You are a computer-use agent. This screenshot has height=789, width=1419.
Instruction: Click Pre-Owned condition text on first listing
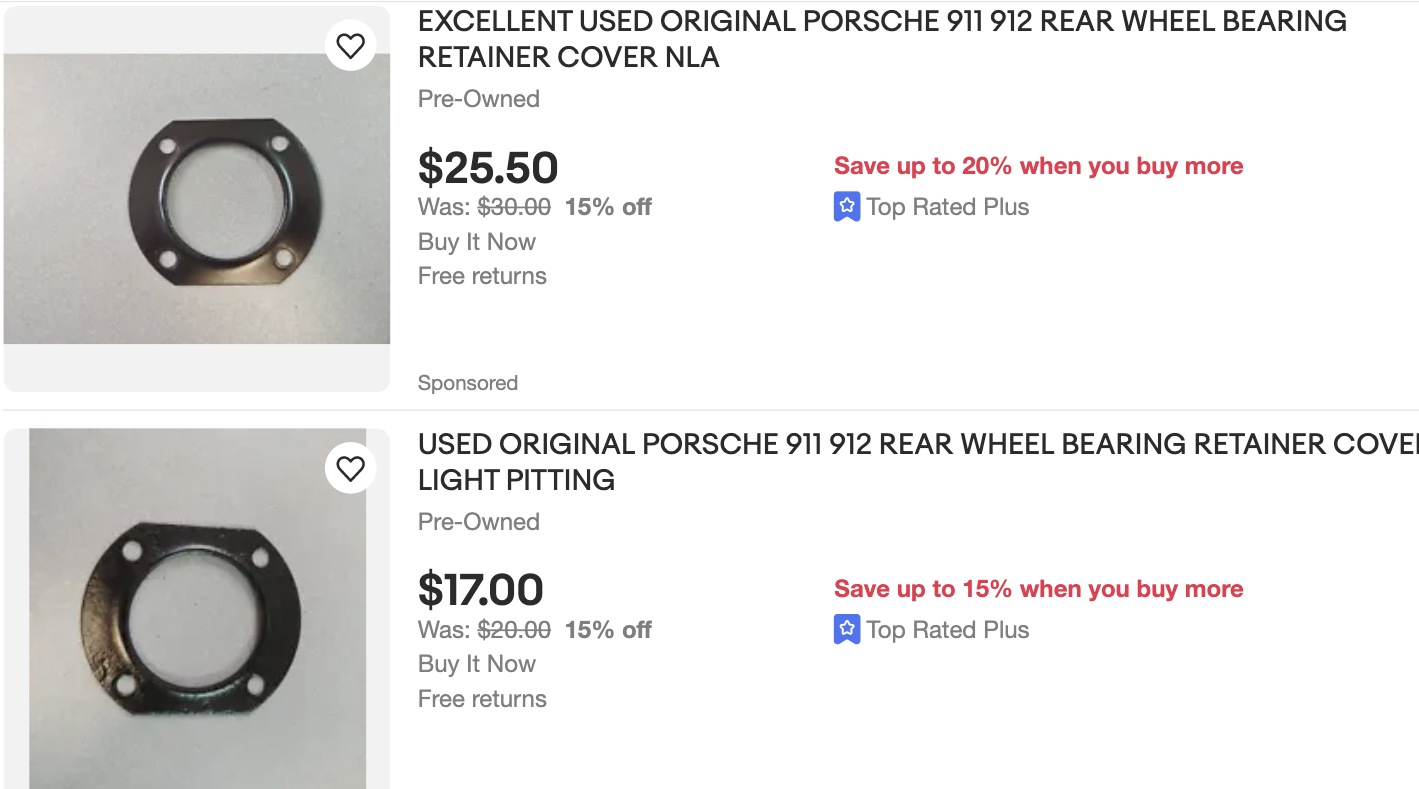pos(479,99)
